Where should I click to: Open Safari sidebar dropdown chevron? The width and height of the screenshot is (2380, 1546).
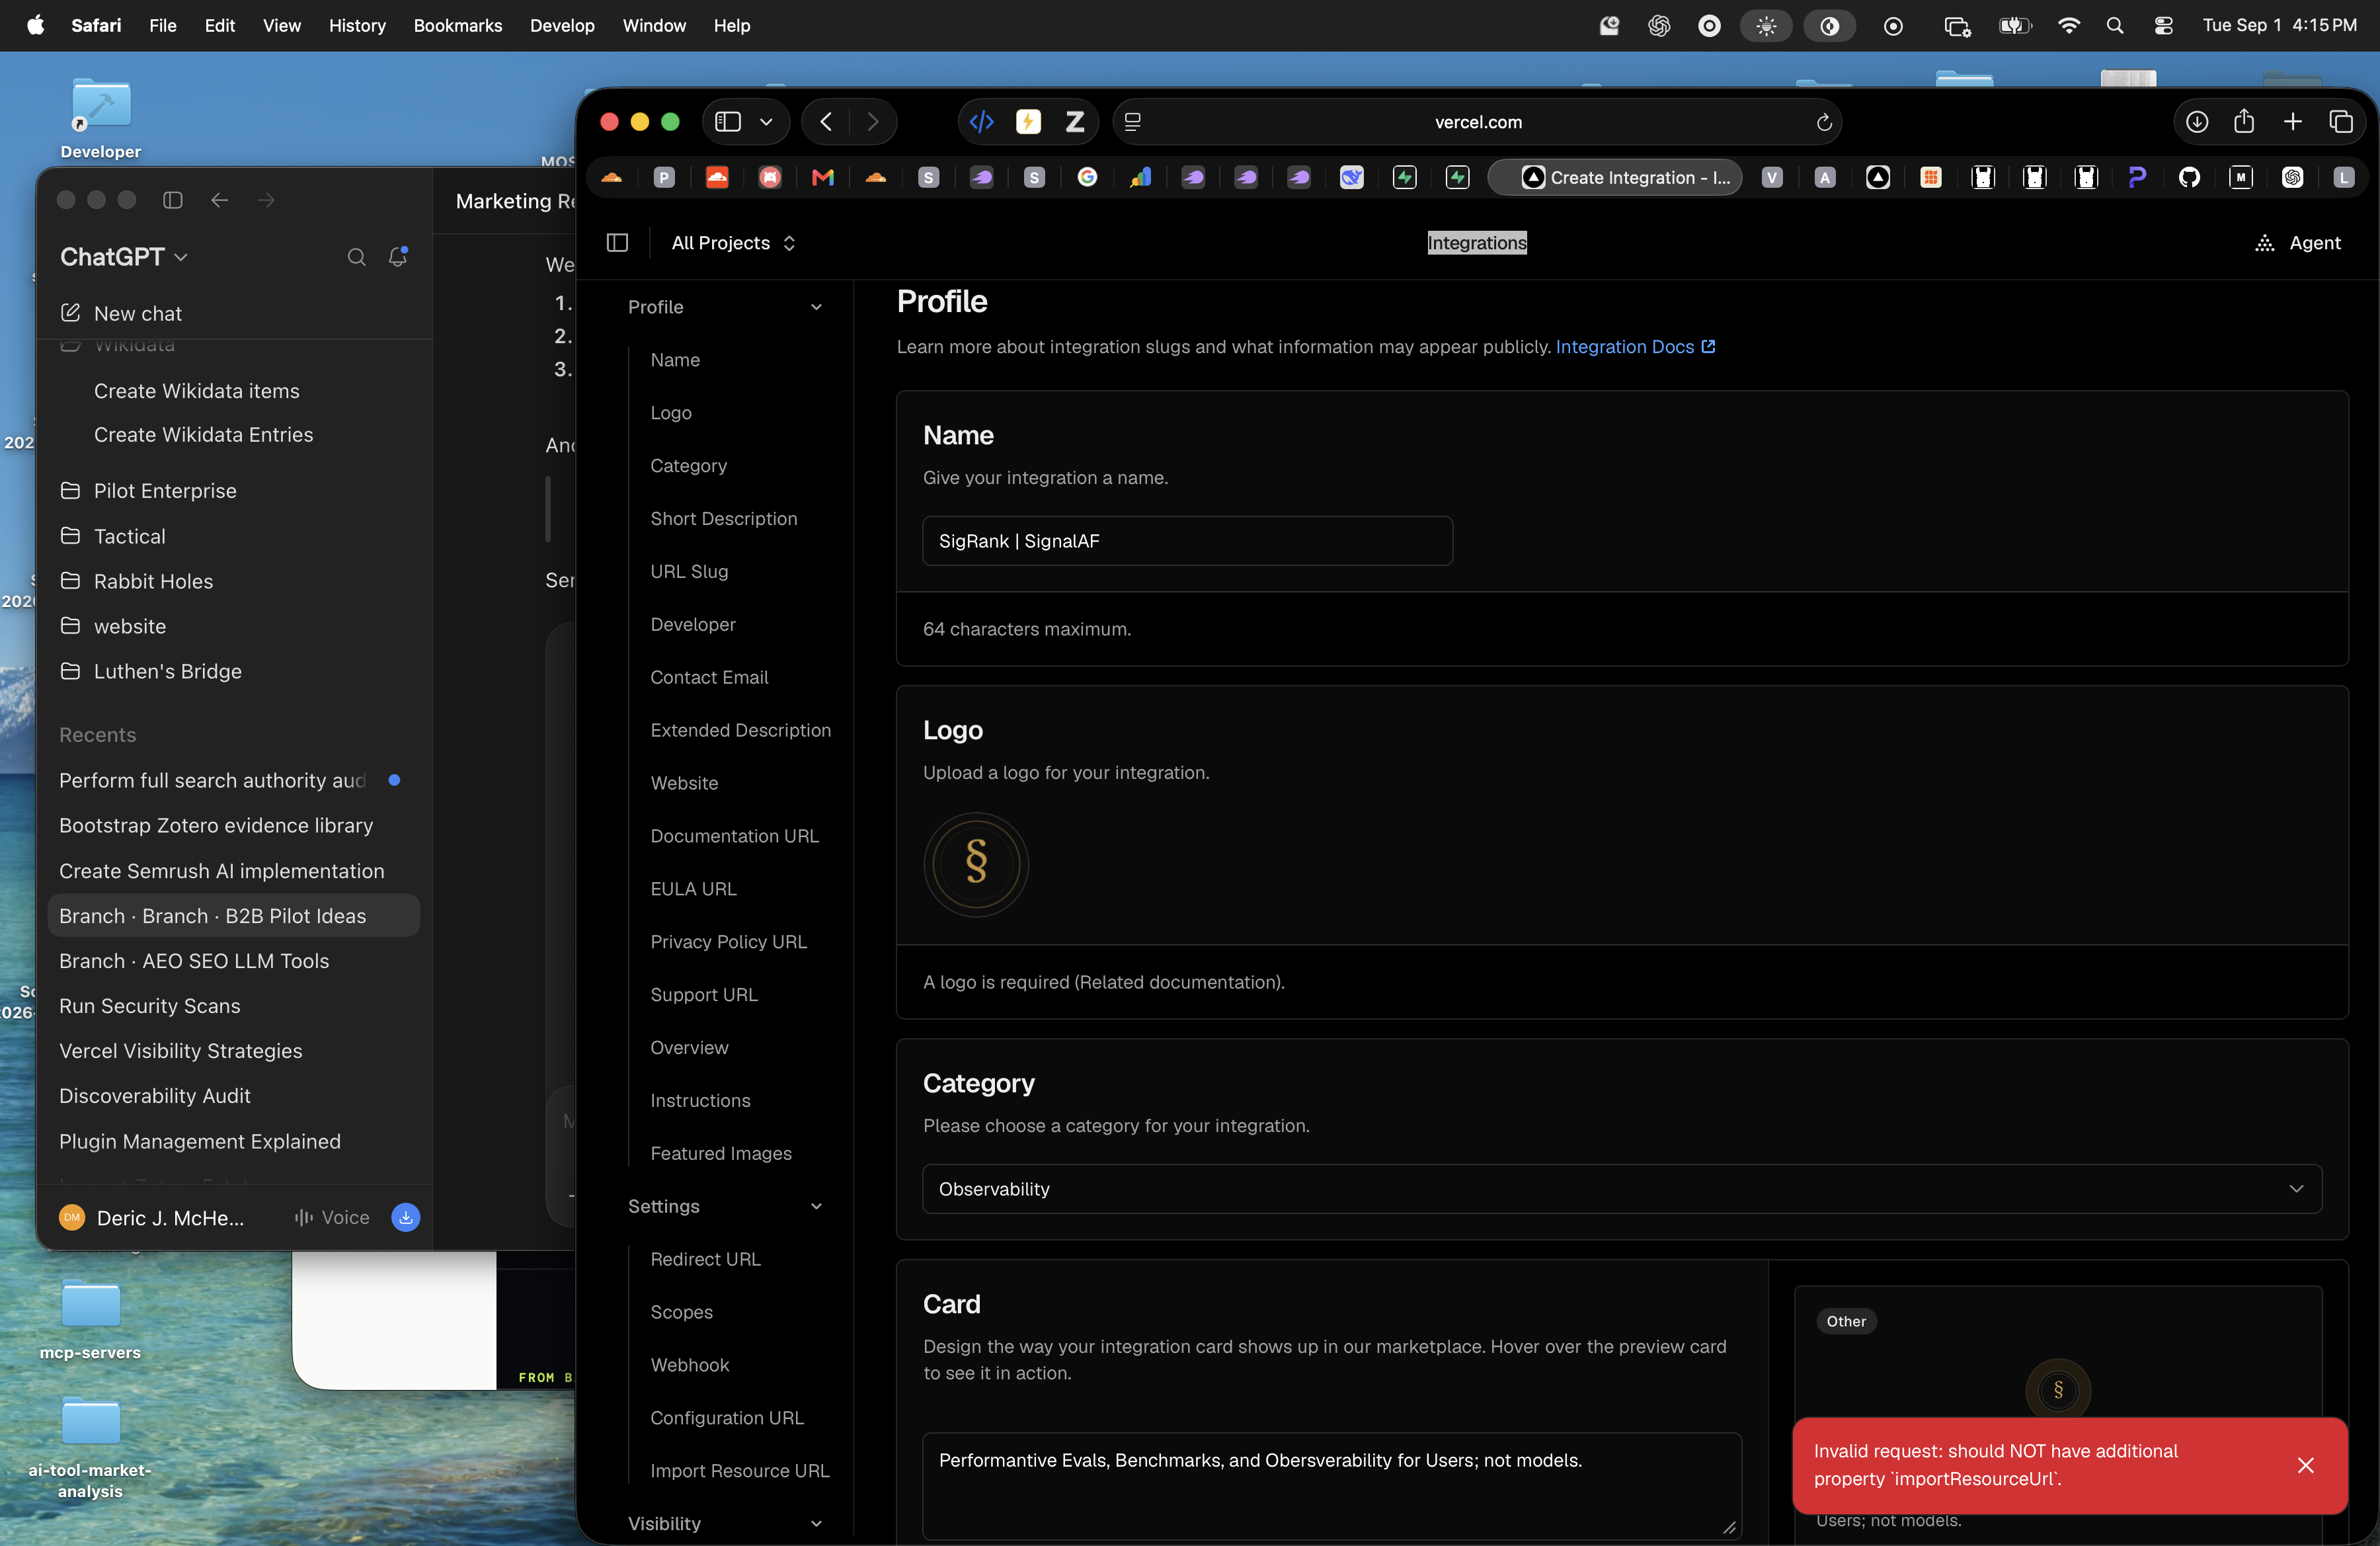[x=766, y=122]
